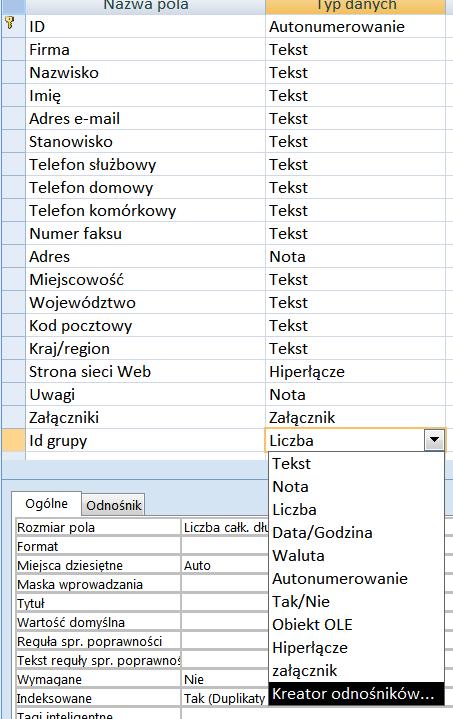The width and height of the screenshot is (453, 719).
Task: Click the row selector for Id grupy
Action: [x=13, y=441]
